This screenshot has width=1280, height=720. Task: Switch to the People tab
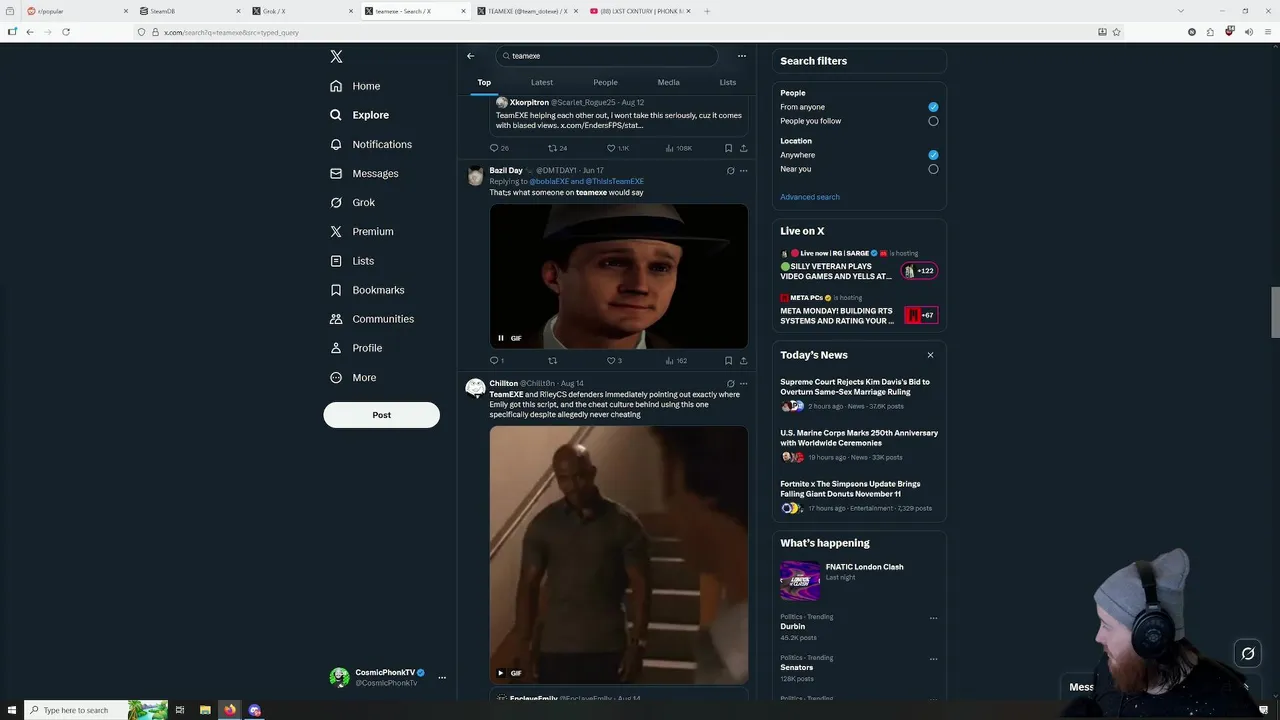coord(605,82)
